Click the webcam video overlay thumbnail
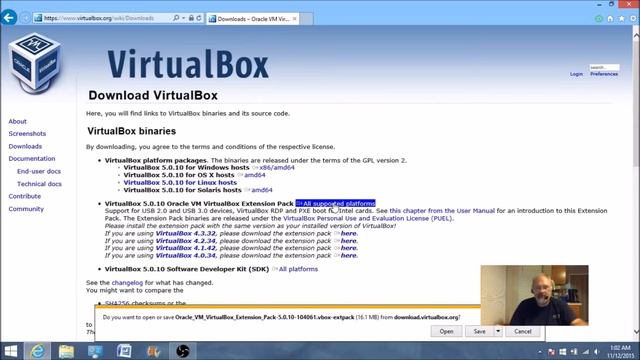 pyautogui.click(x=534, y=295)
